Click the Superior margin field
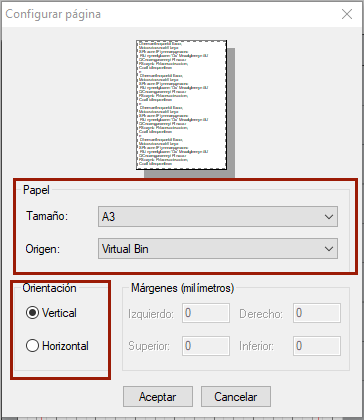This screenshot has height=420, width=364. coord(206,346)
